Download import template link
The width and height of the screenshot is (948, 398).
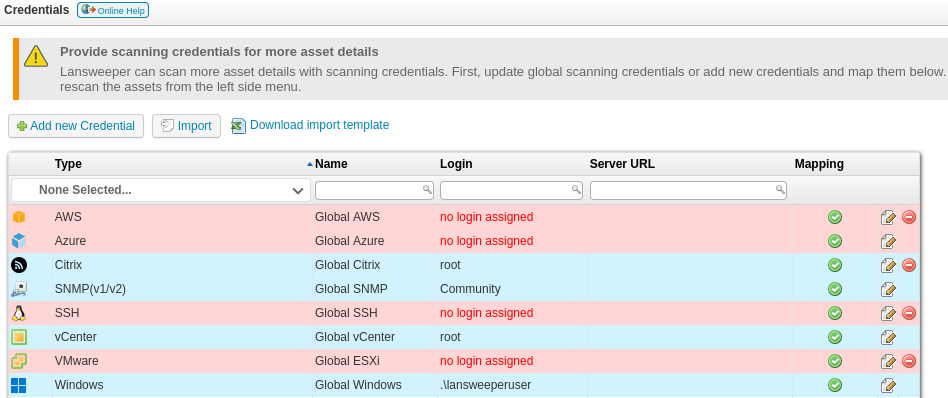pyautogui.click(x=311, y=125)
